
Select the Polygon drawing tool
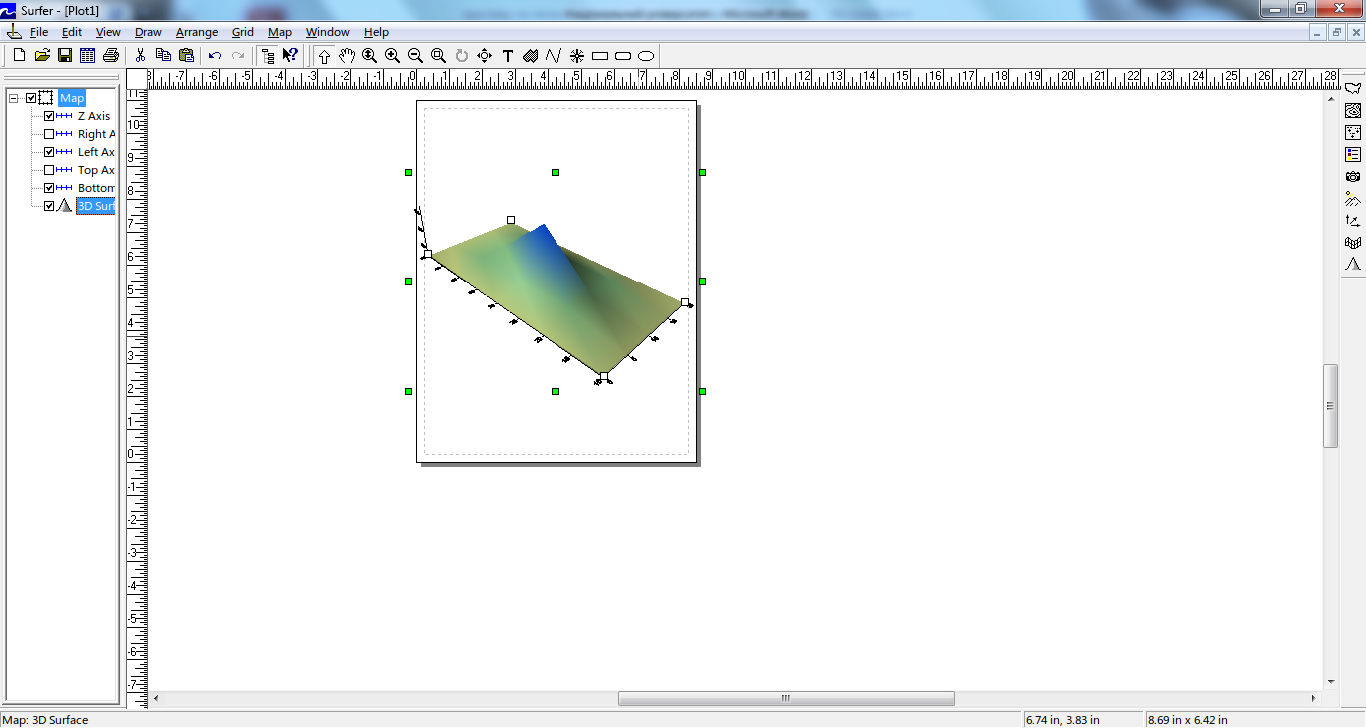(531, 56)
